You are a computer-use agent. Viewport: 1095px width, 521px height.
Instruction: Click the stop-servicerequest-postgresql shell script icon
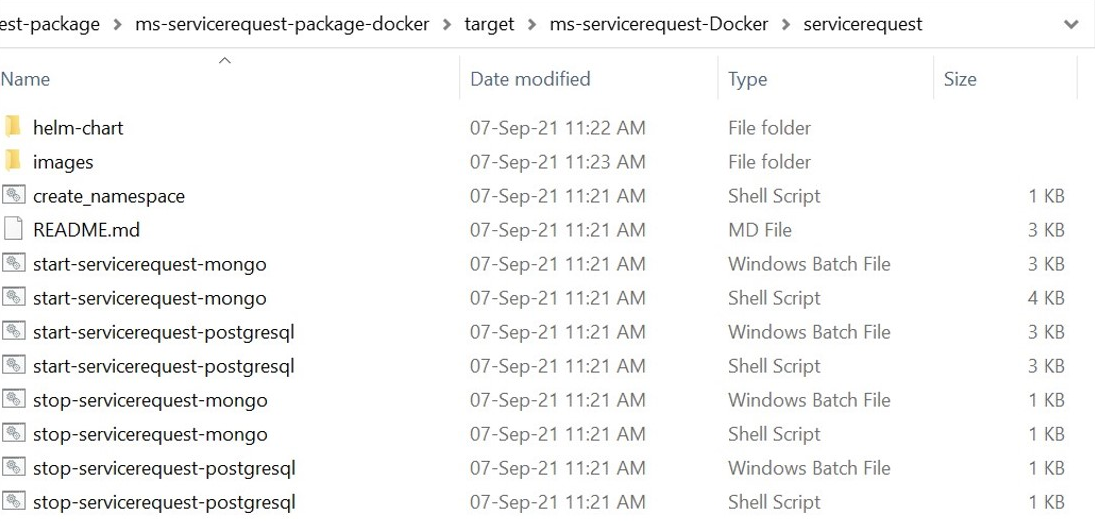pyautogui.click(x=13, y=502)
